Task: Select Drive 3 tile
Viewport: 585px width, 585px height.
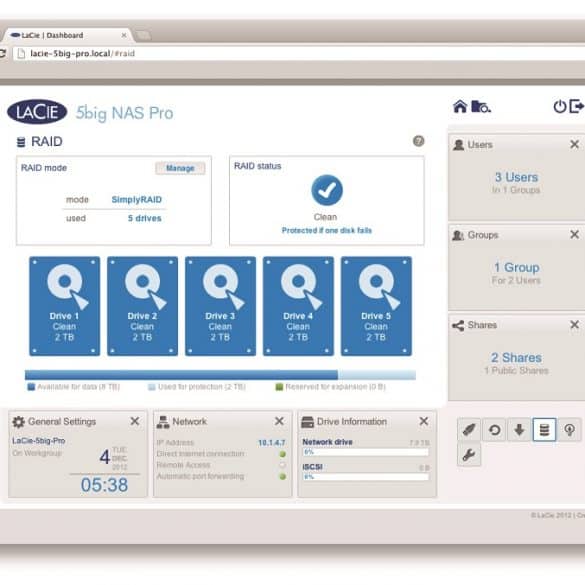Action: [220, 306]
